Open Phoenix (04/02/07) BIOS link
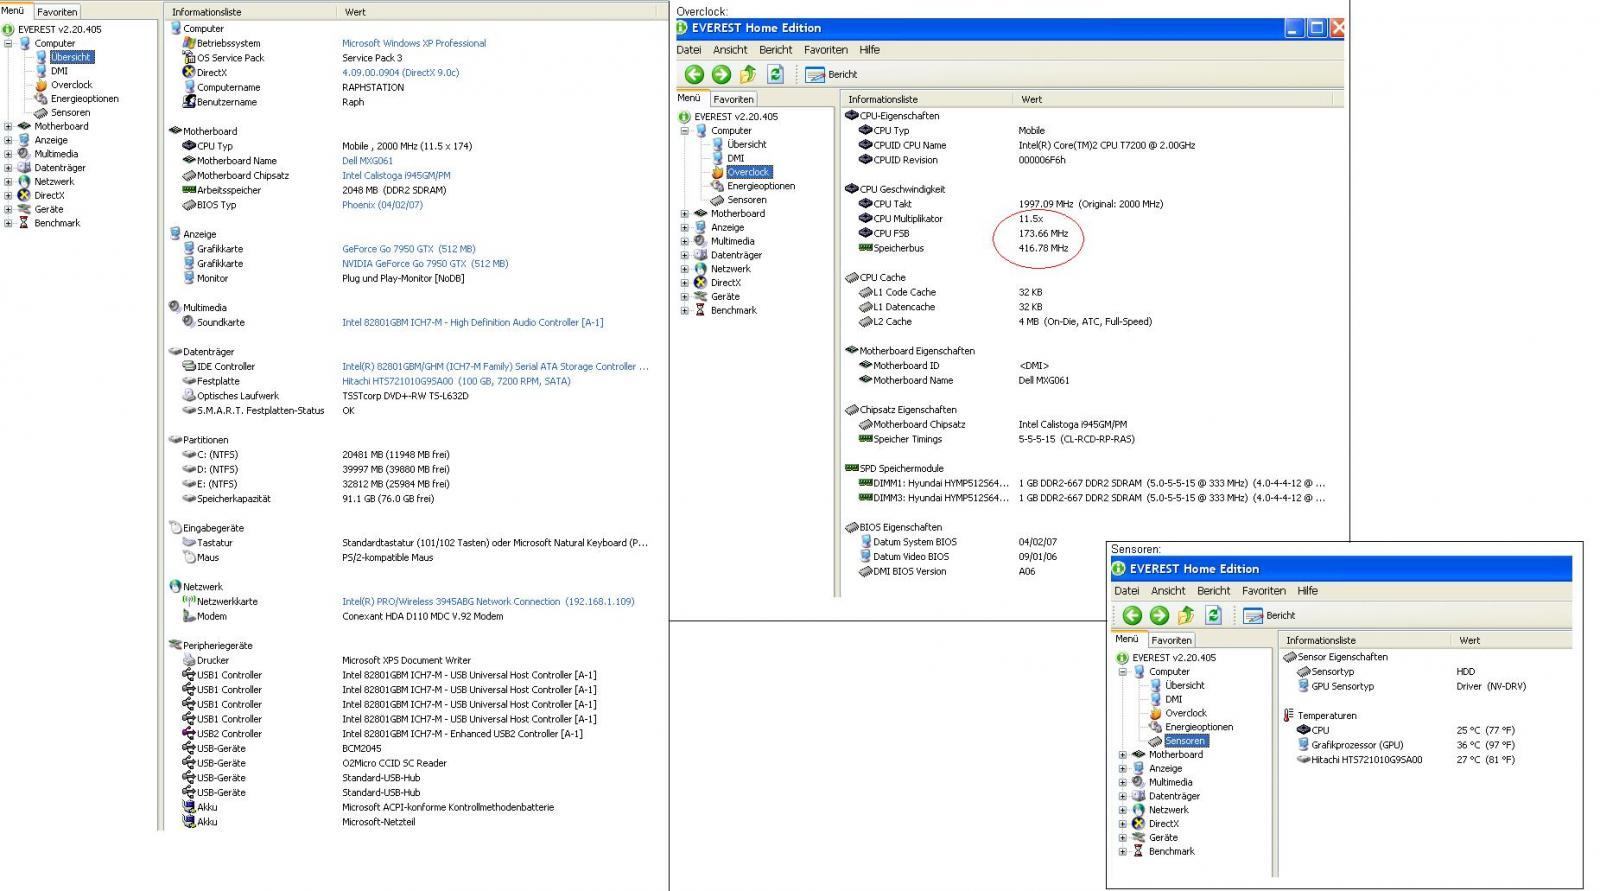Image resolution: width=1600 pixels, height=891 pixels. tap(382, 205)
